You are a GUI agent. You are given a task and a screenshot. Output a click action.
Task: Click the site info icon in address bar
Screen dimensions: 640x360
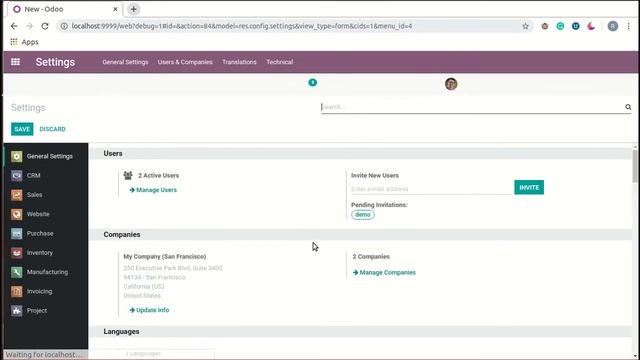tap(64, 26)
